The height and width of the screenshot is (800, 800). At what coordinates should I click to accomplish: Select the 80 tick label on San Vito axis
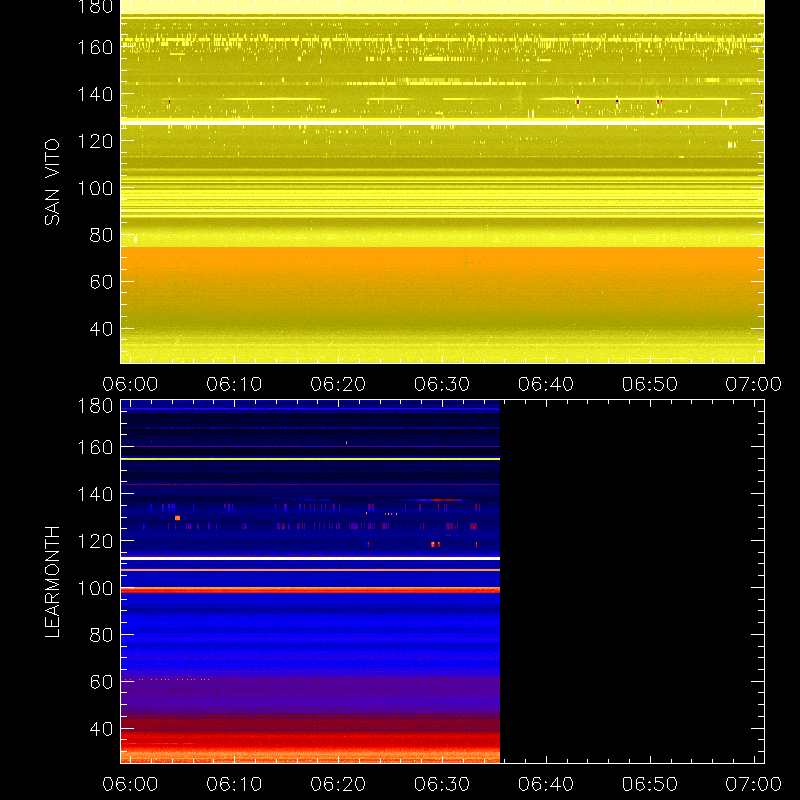[101, 235]
